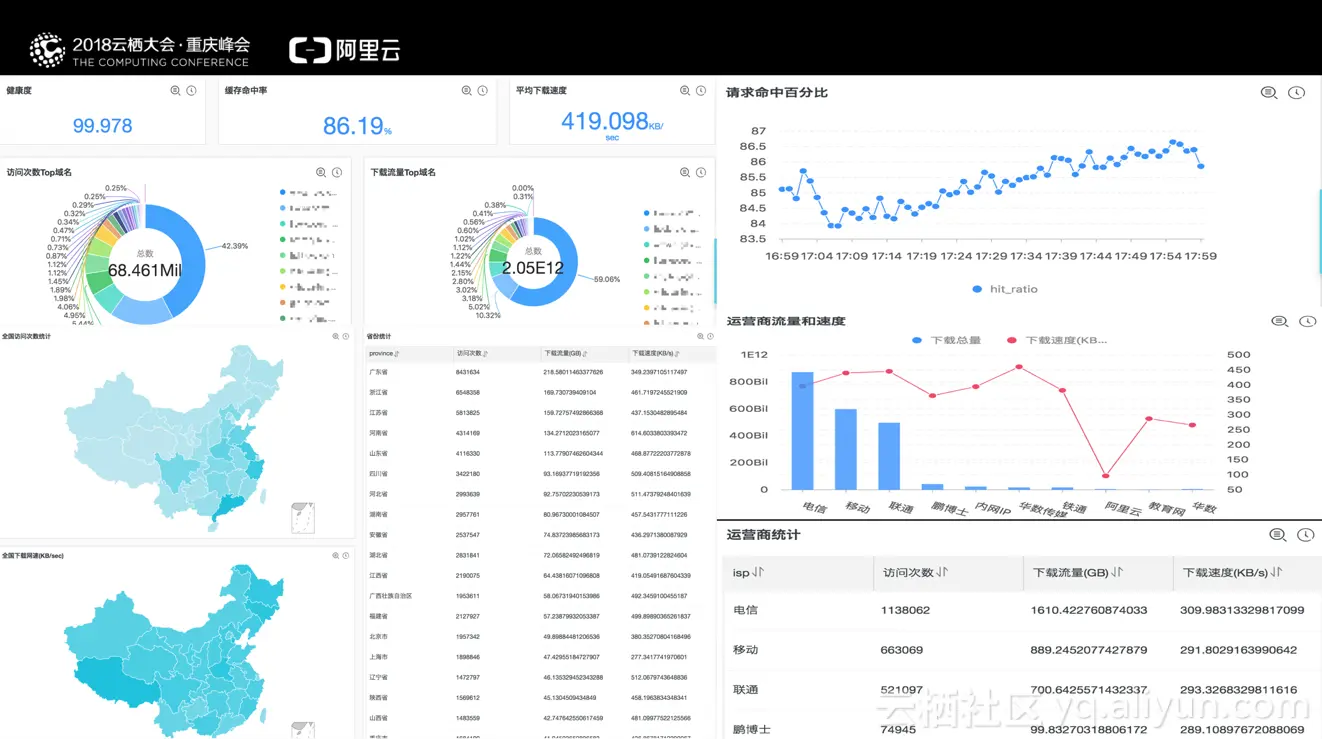Sort 运营商统计 table by 下载速度(KB/s) column
Viewport: 1322px width, 739px height.
click(1277, 573)
